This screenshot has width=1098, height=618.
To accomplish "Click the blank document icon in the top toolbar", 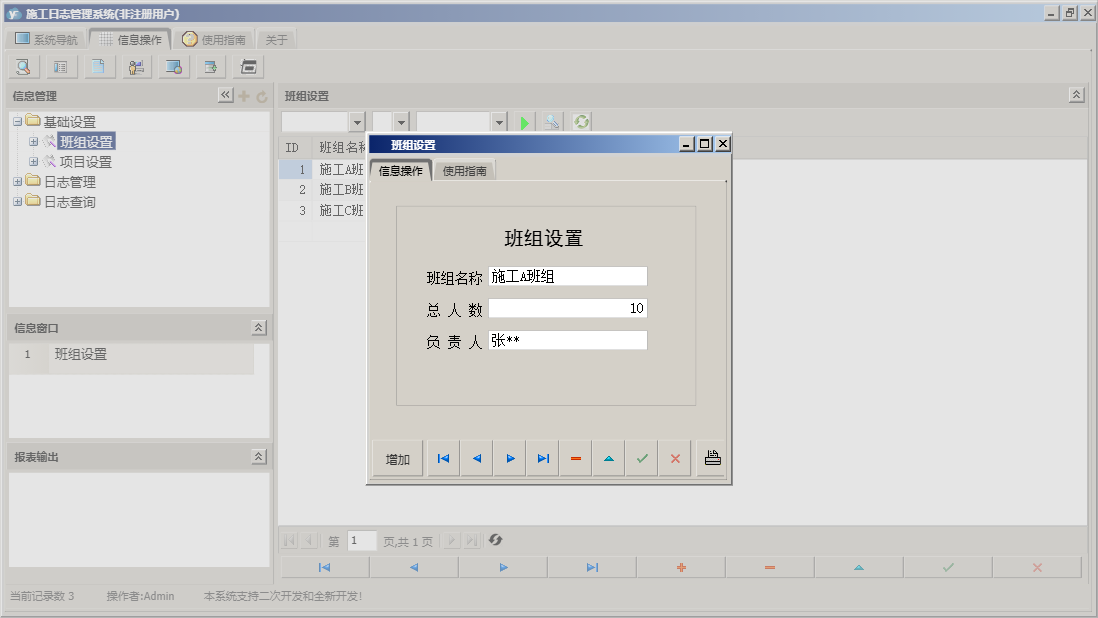I will tap(98, 67).
